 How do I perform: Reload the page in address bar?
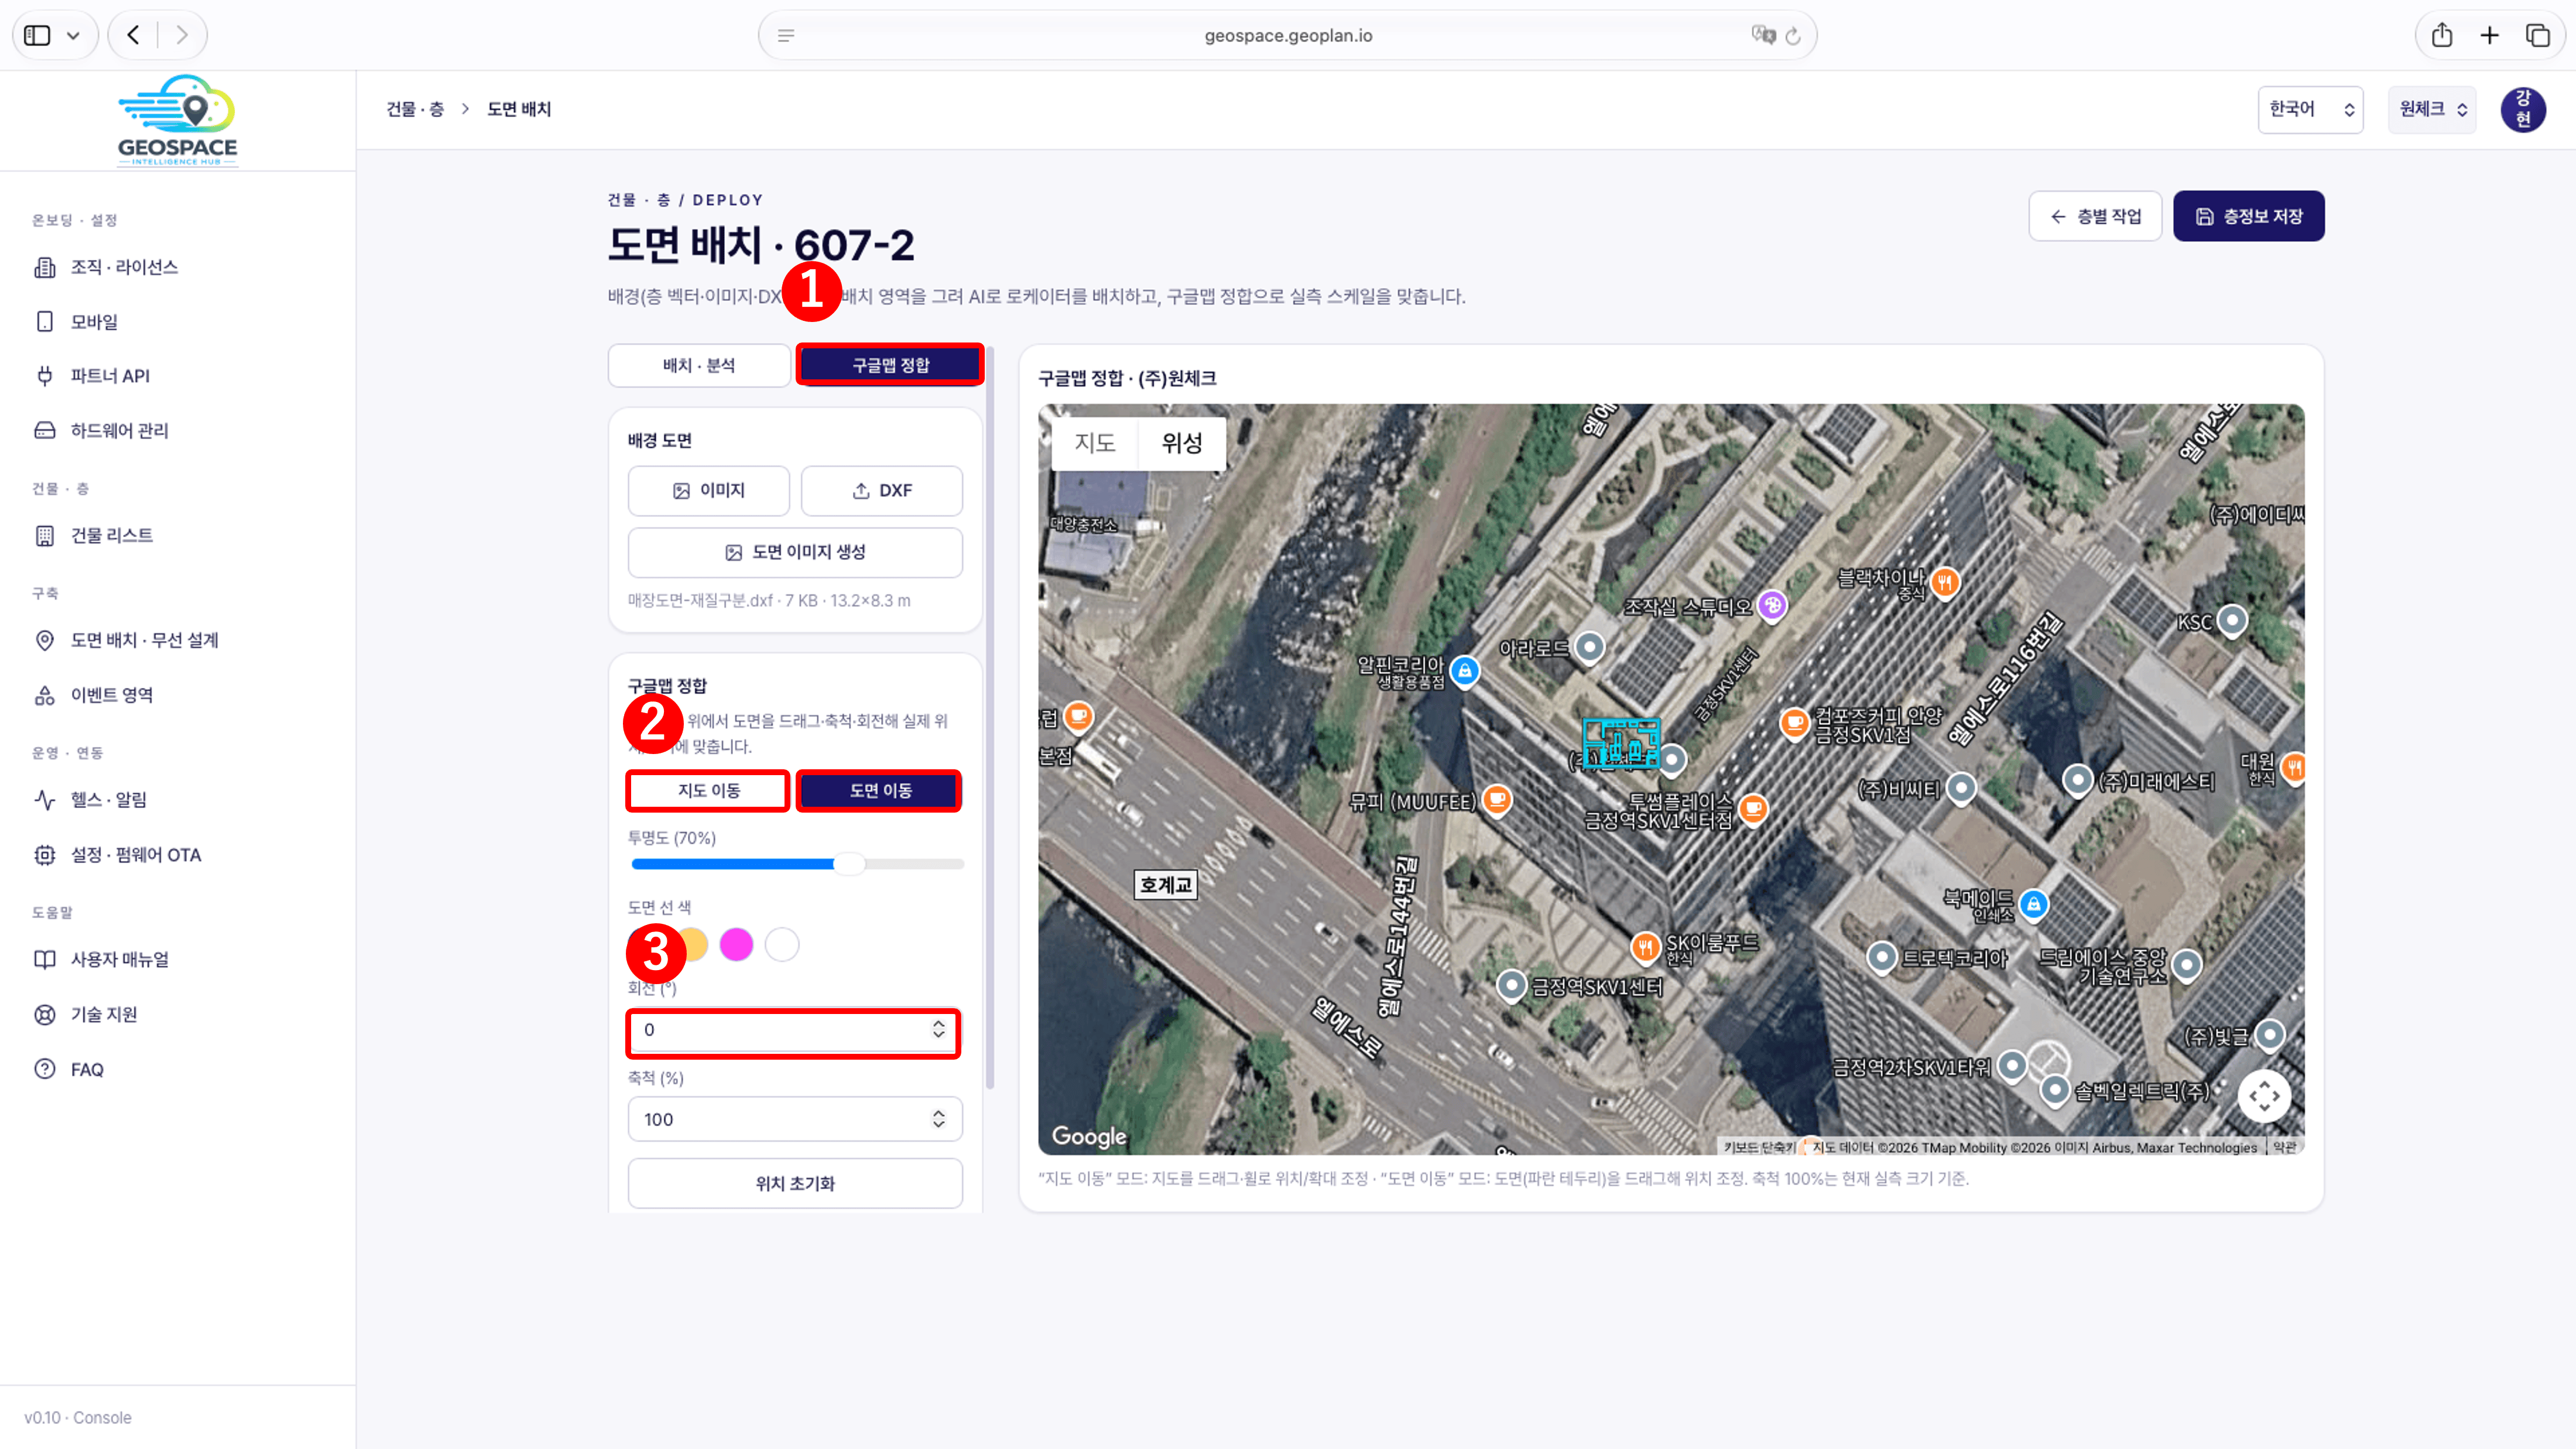1793,36
